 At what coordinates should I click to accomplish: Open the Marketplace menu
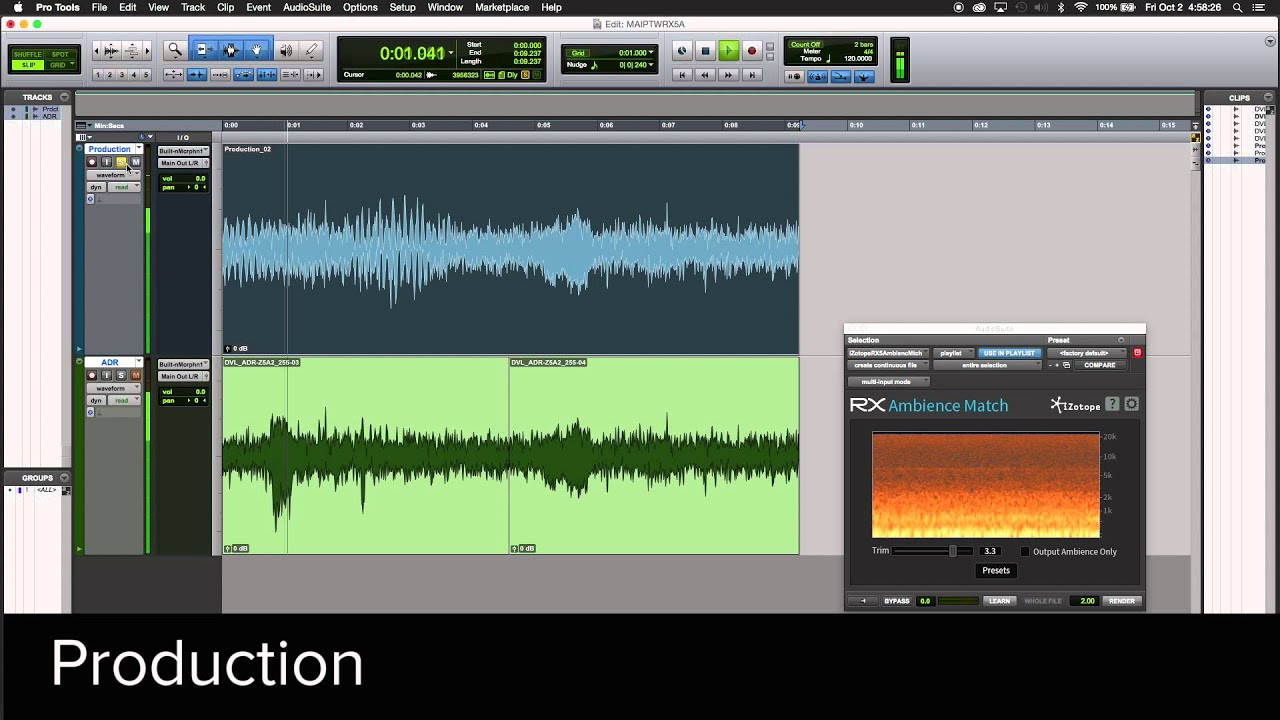pos(502,7)
